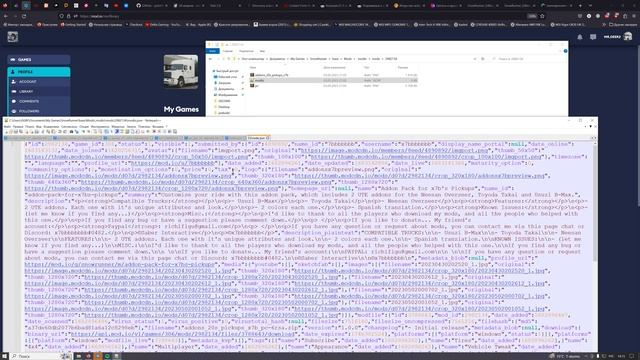The image size is (640, 360).
Task: Select PROFILE in the mod.io sidebar
Action: pos(39,72)
